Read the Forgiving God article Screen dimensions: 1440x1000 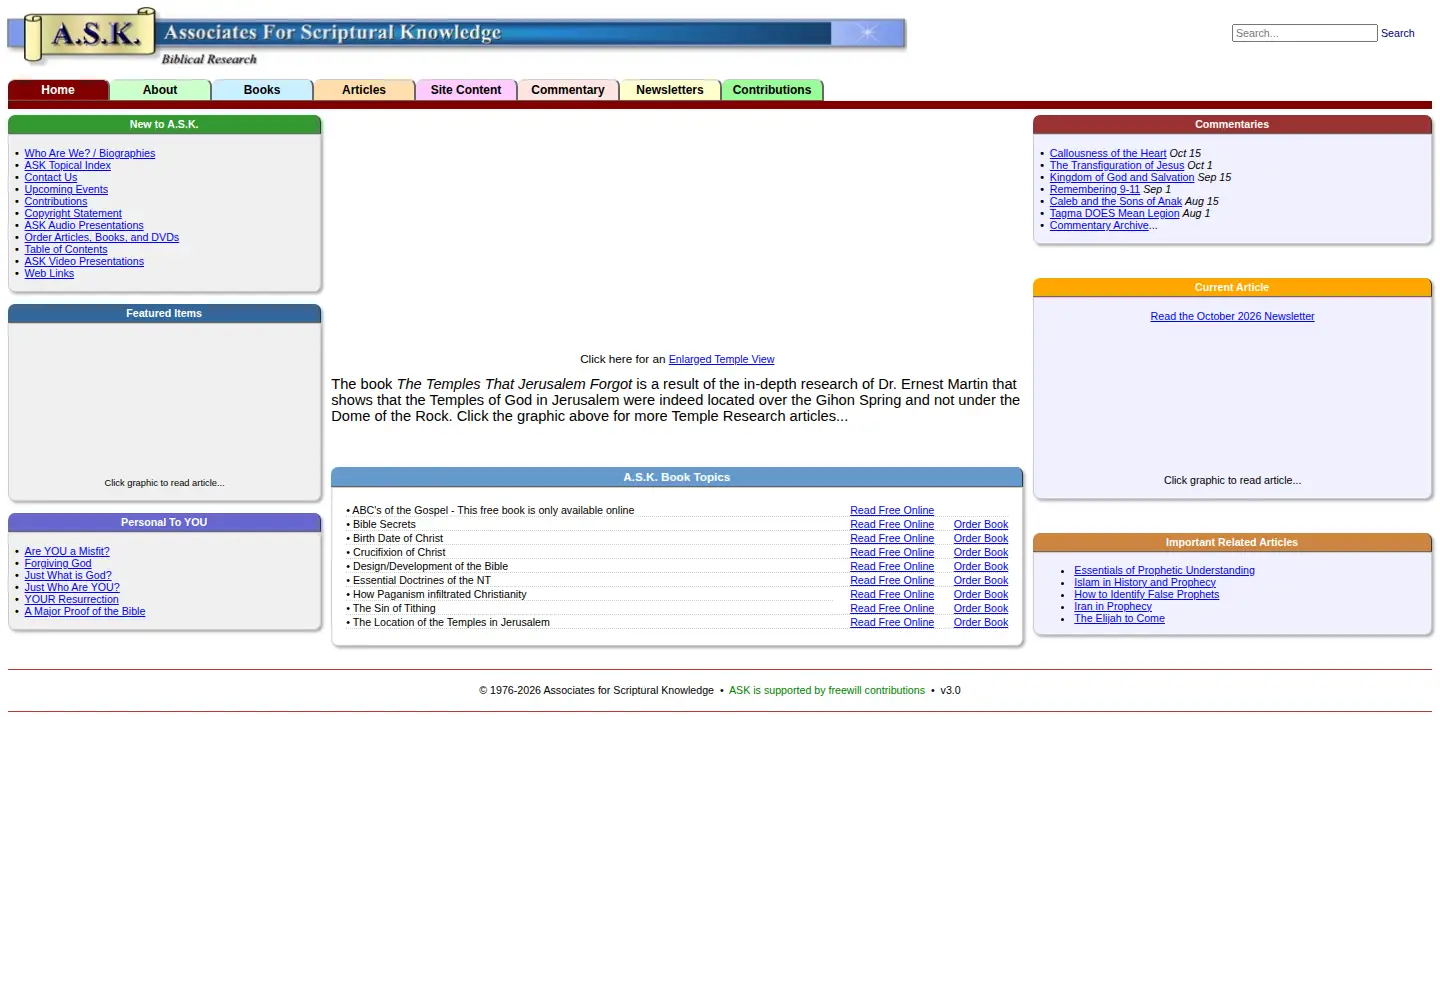[58, 564]
